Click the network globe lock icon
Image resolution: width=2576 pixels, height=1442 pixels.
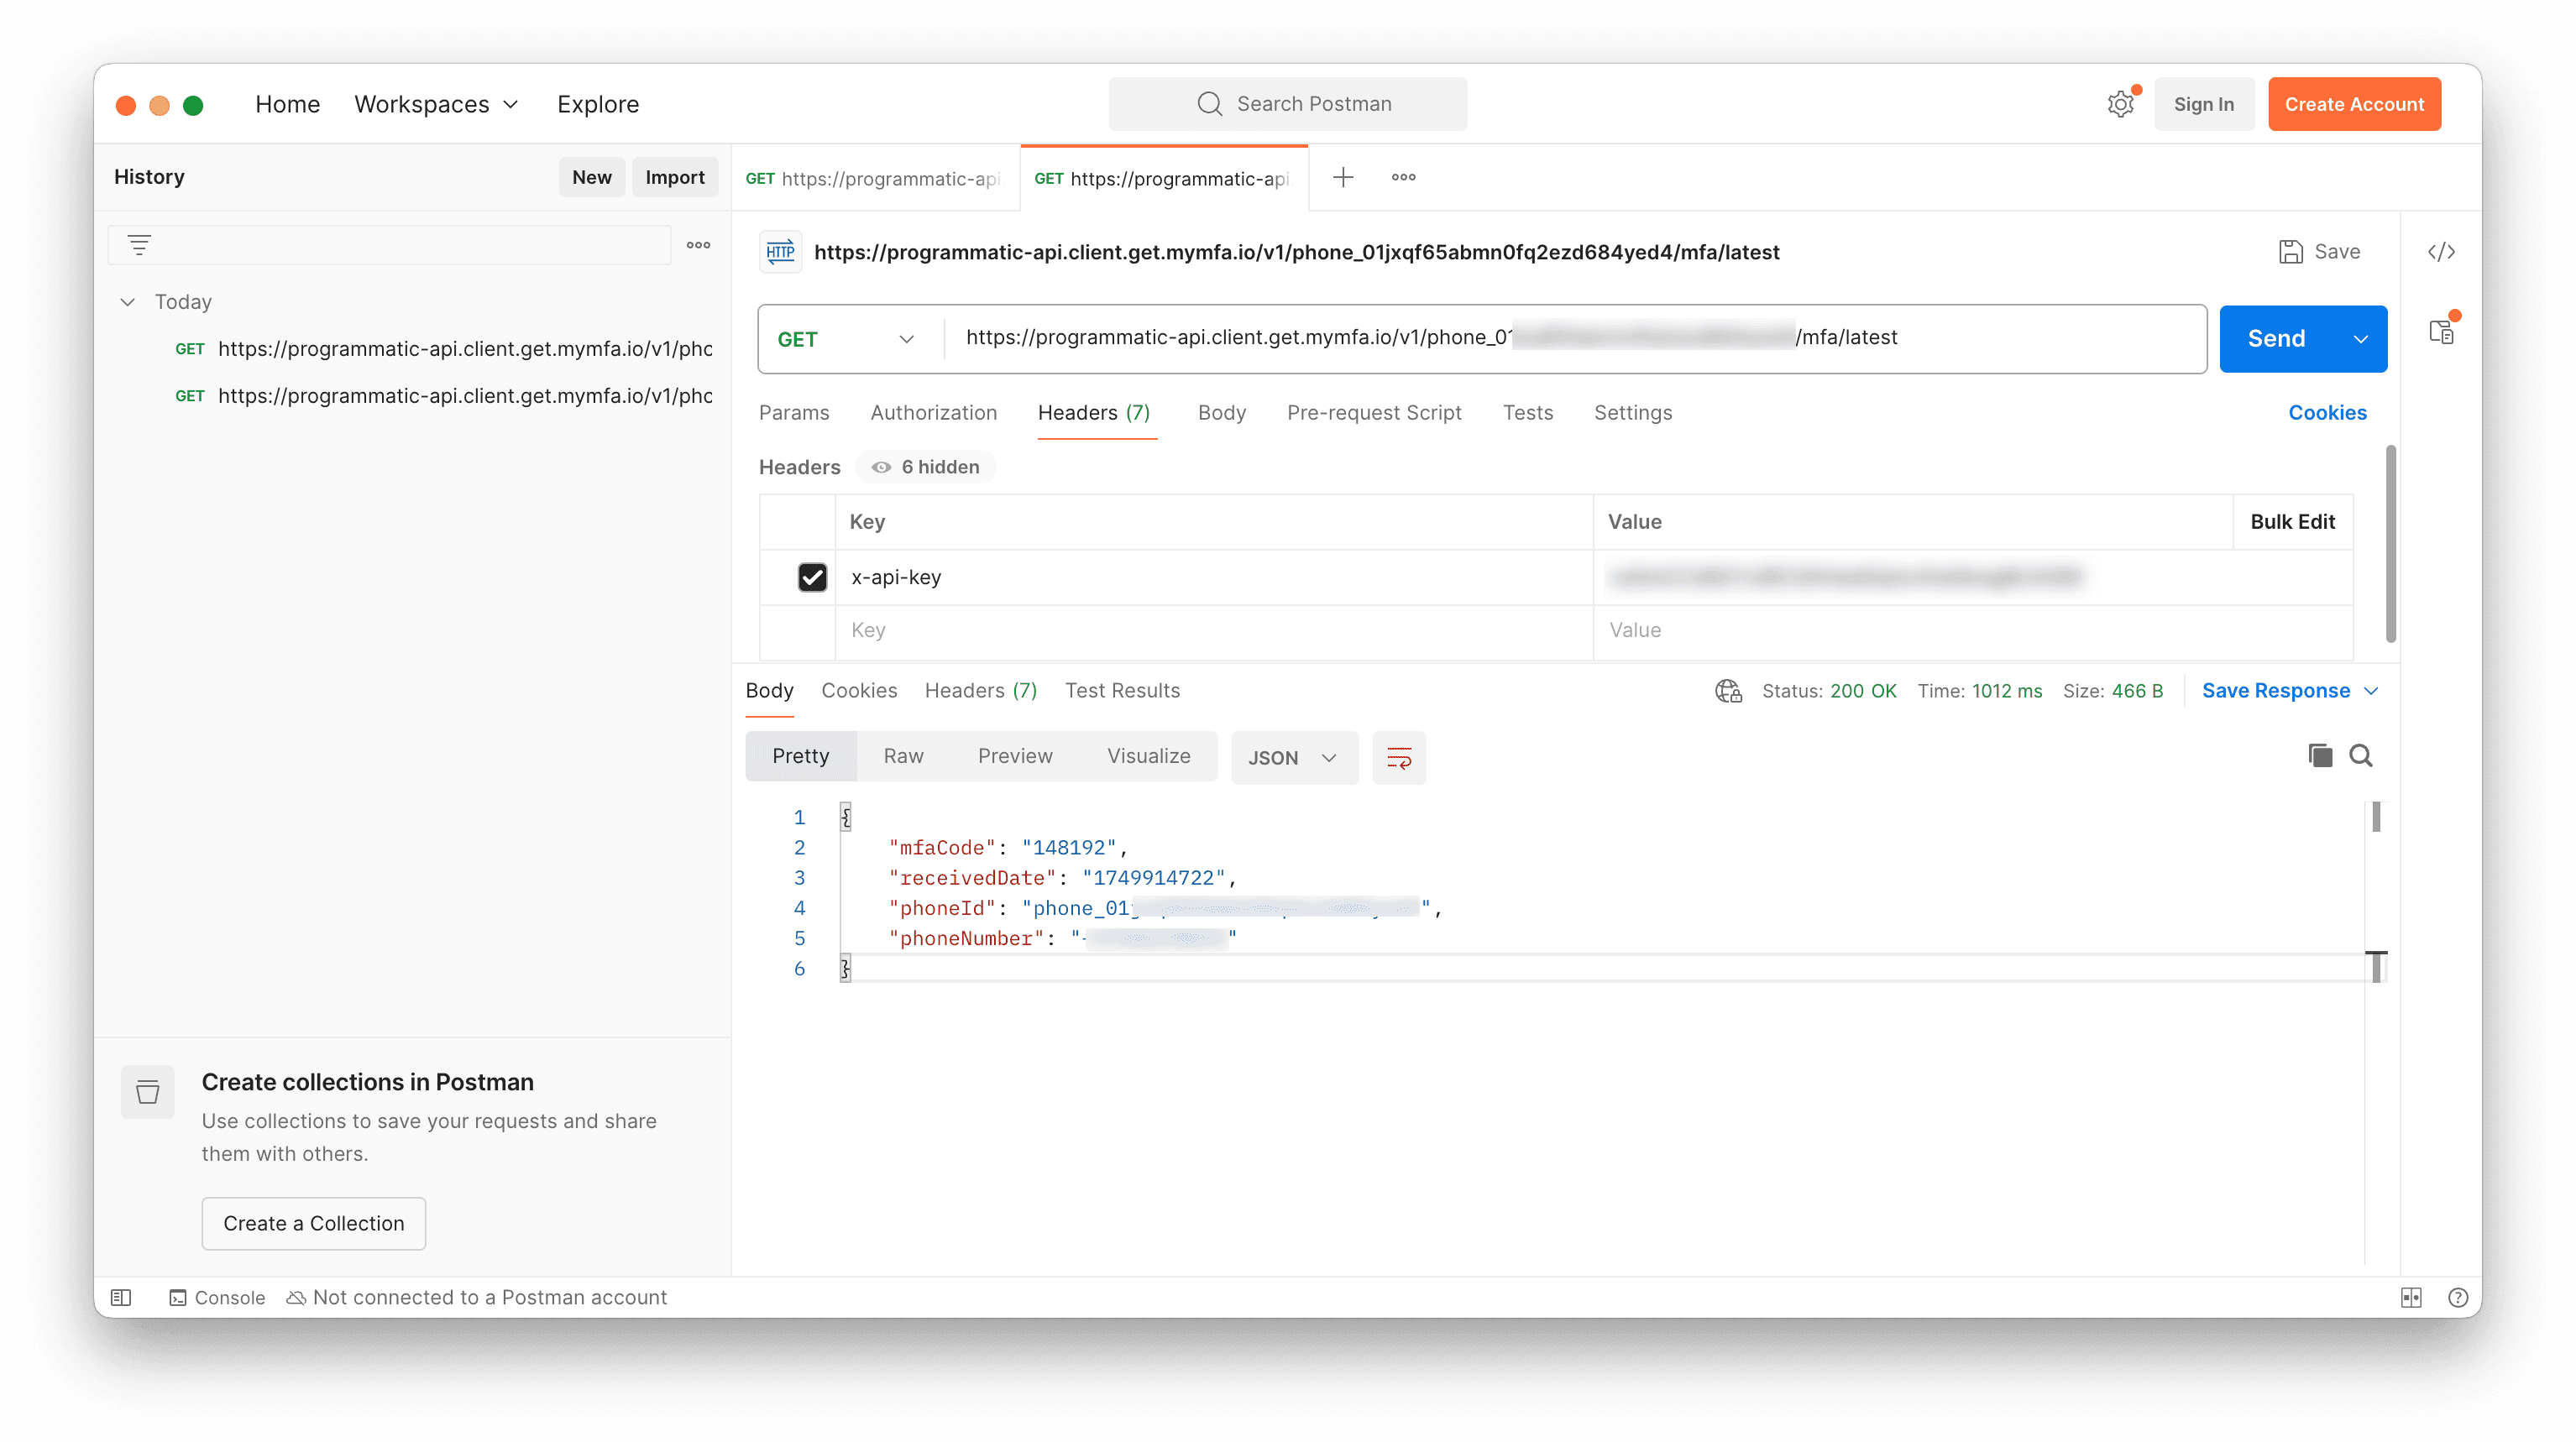pos(1728,691)
